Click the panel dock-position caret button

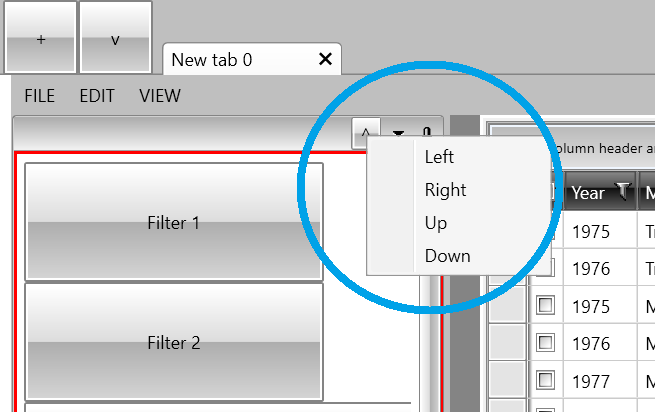click(367, 133)
